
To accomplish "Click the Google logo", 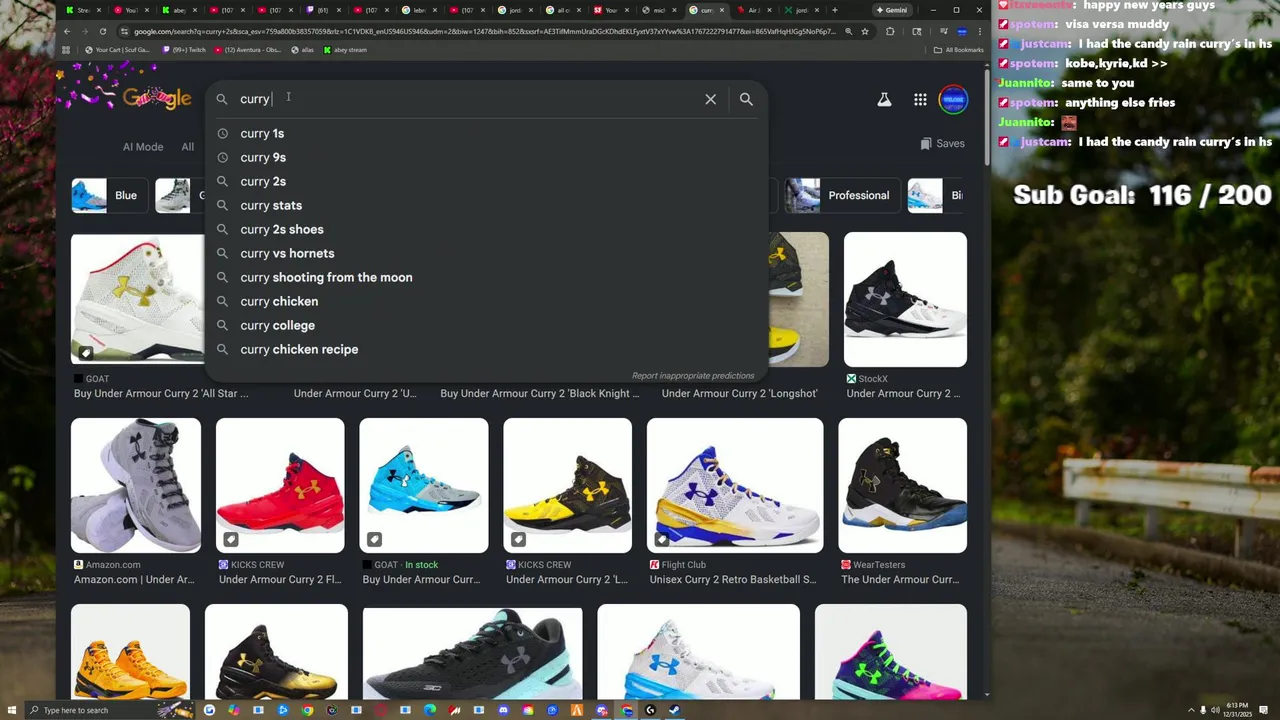I will 157,98.
